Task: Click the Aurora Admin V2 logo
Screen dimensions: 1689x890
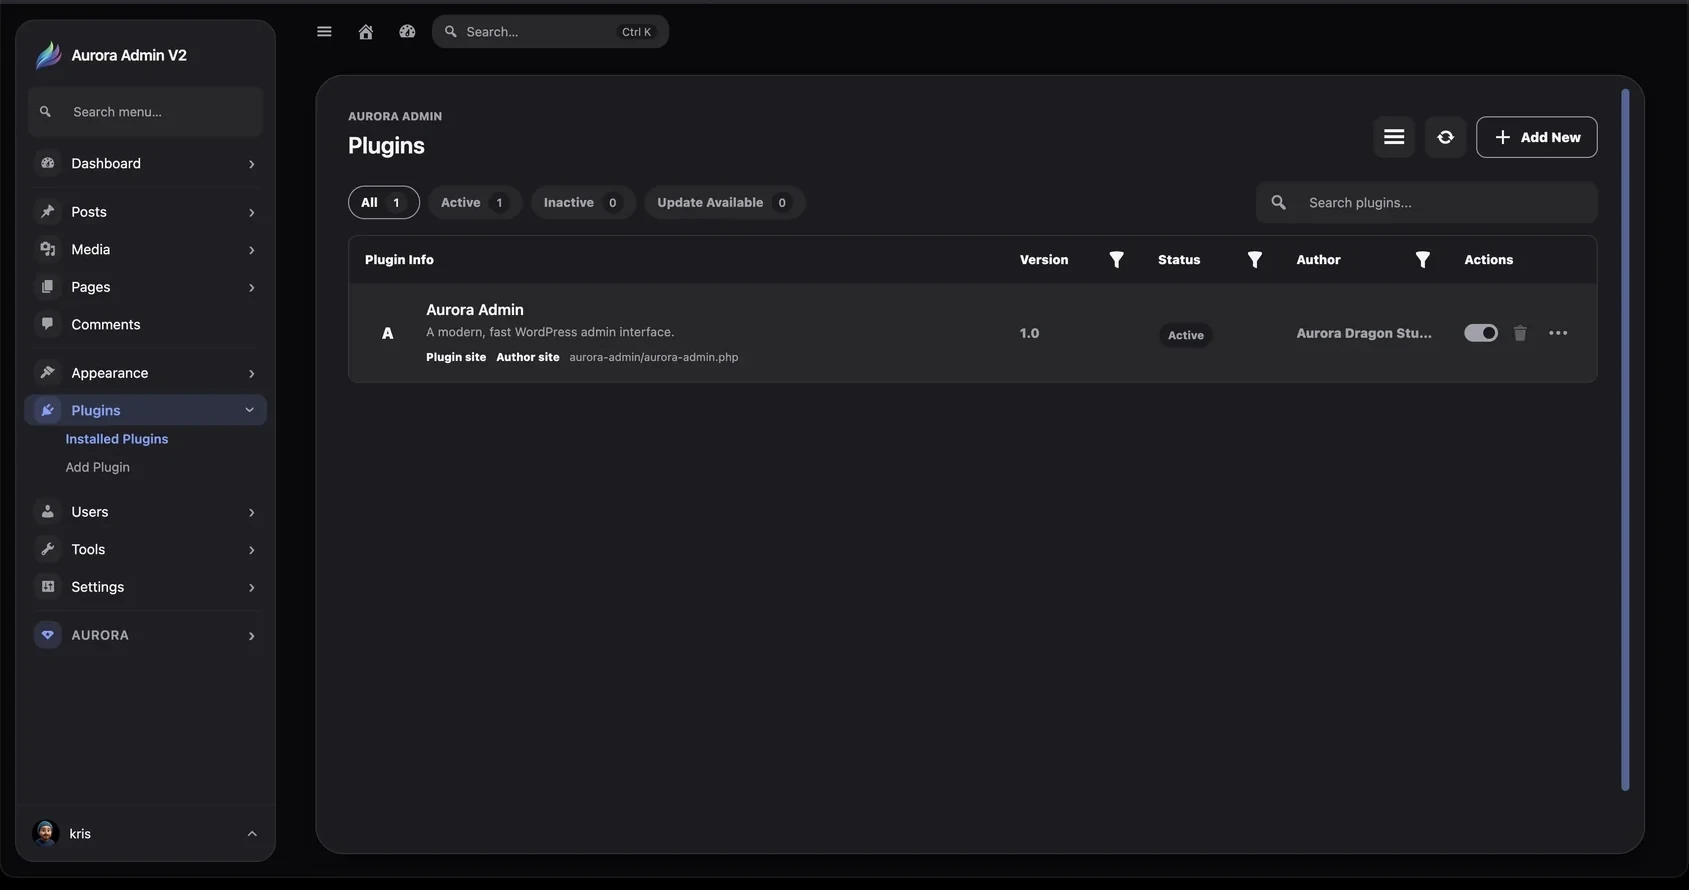Action: point(48,55)
